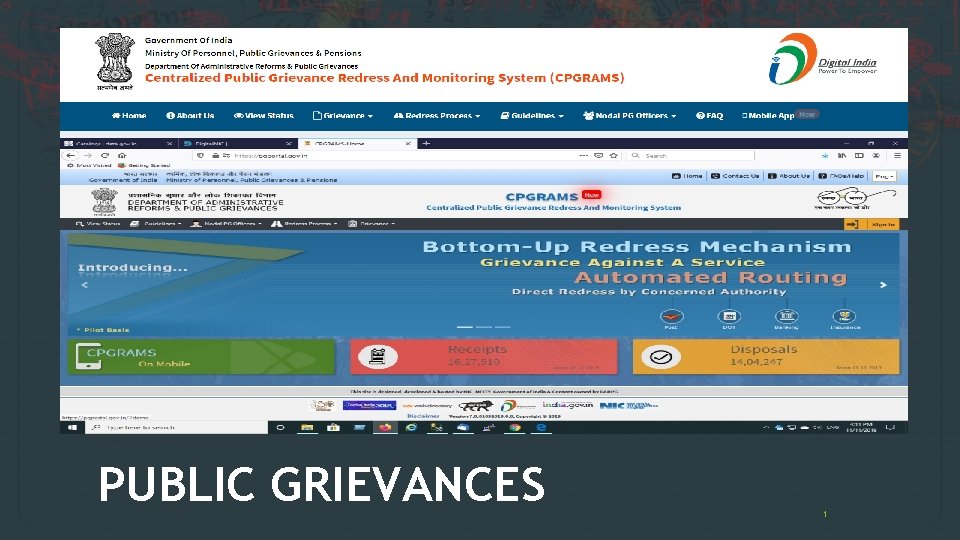Open the FAQ menu item
This screenshot has width=960, height=540.
[x=710, y=115]
